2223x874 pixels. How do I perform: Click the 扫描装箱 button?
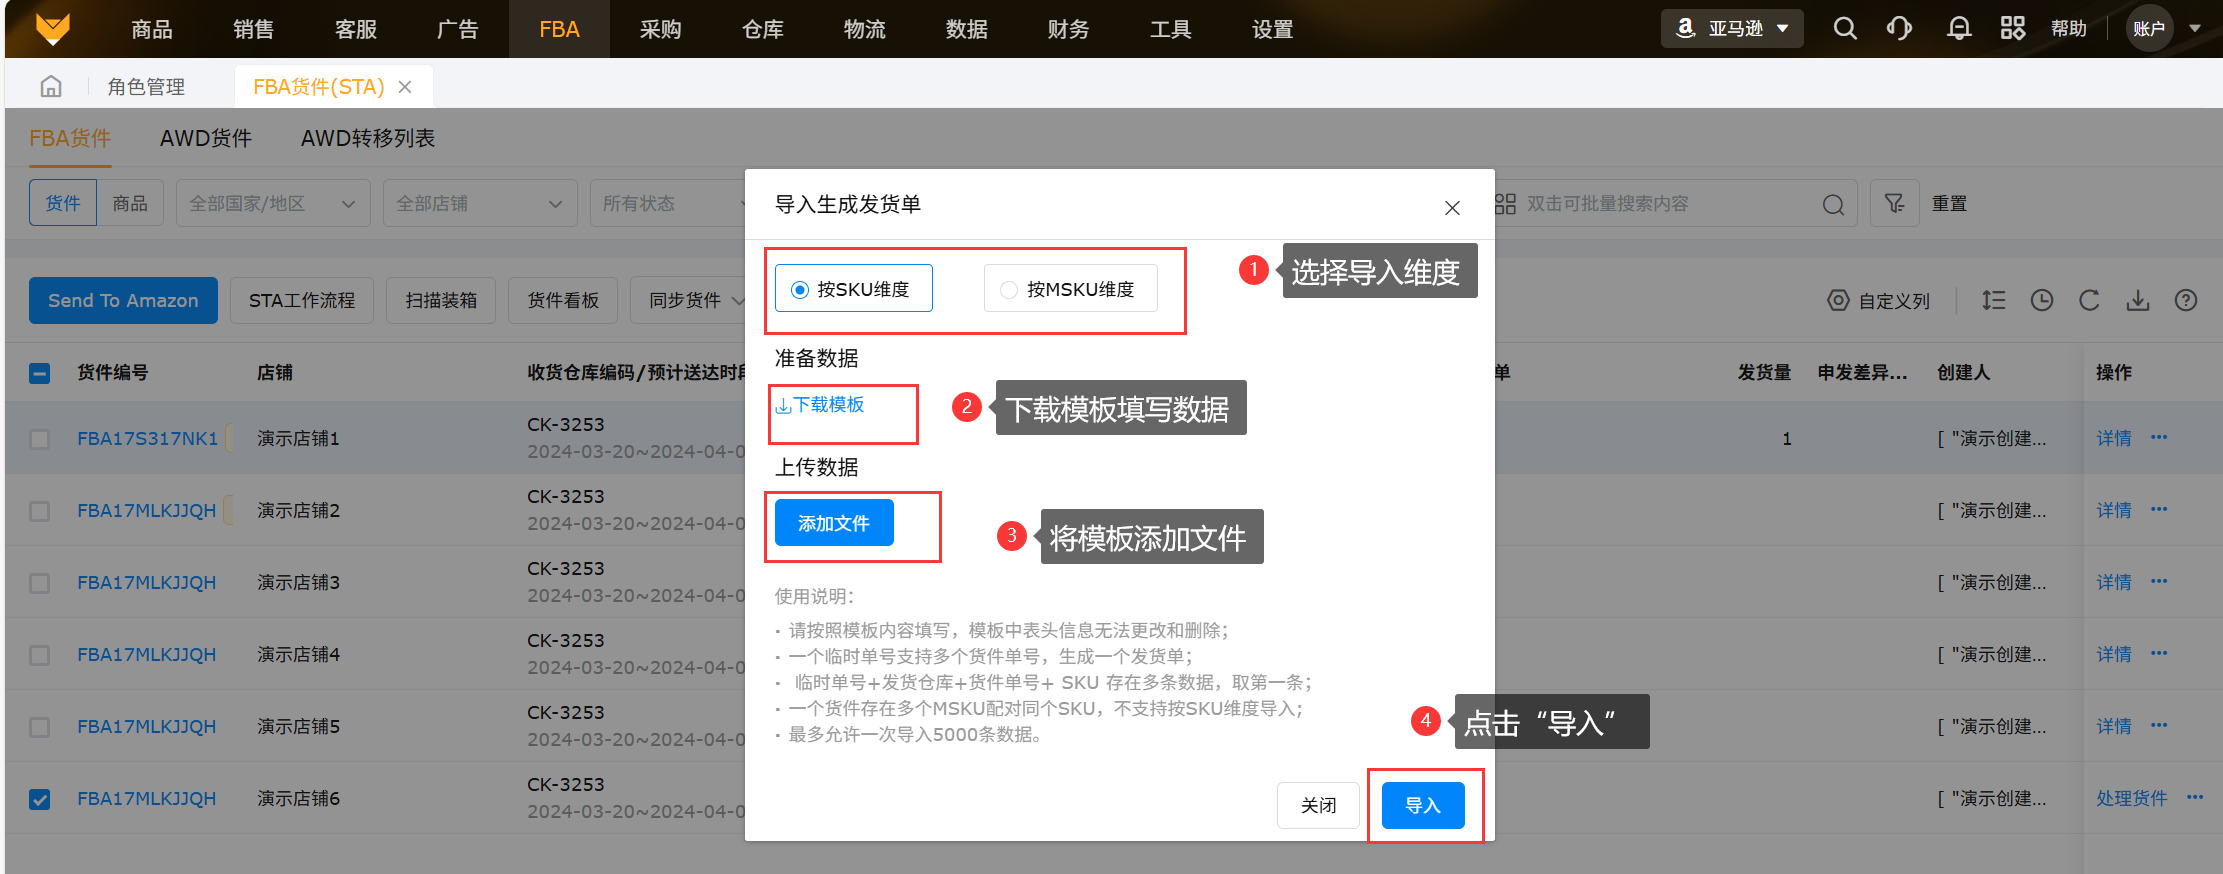tap(441, 300)
